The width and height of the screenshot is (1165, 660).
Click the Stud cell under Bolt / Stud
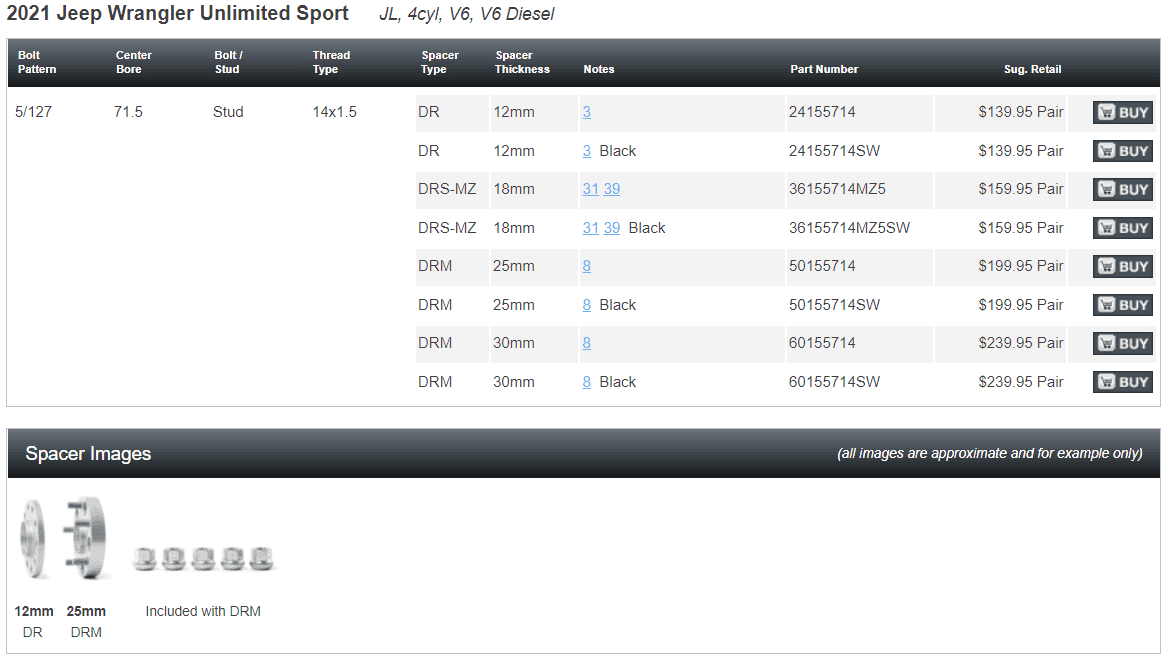[x=228, y=112]
